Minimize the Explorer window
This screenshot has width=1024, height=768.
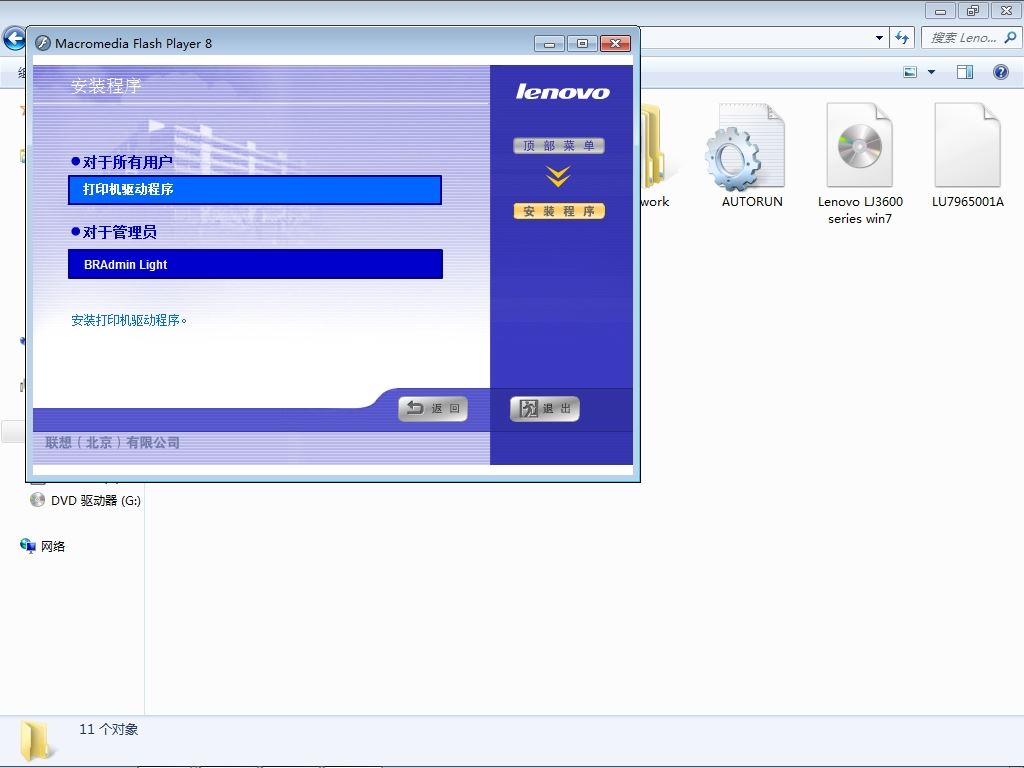click(940, 10)
